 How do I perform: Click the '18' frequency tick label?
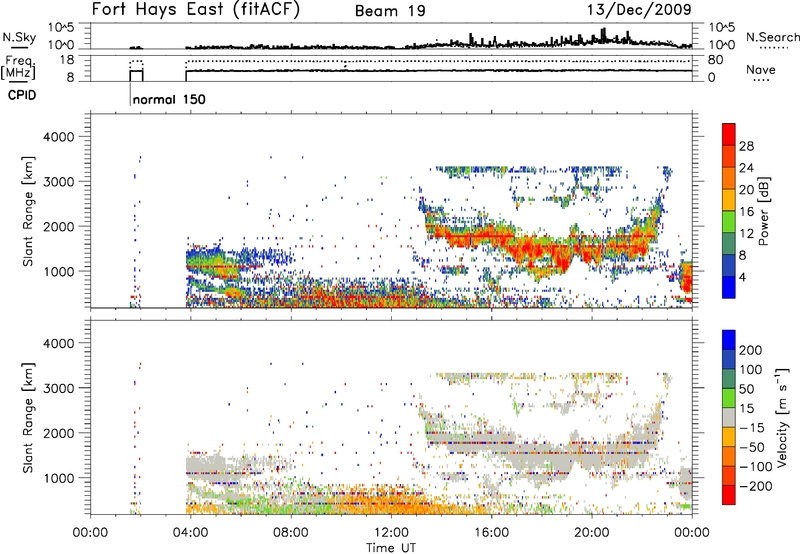click(66, 60)
